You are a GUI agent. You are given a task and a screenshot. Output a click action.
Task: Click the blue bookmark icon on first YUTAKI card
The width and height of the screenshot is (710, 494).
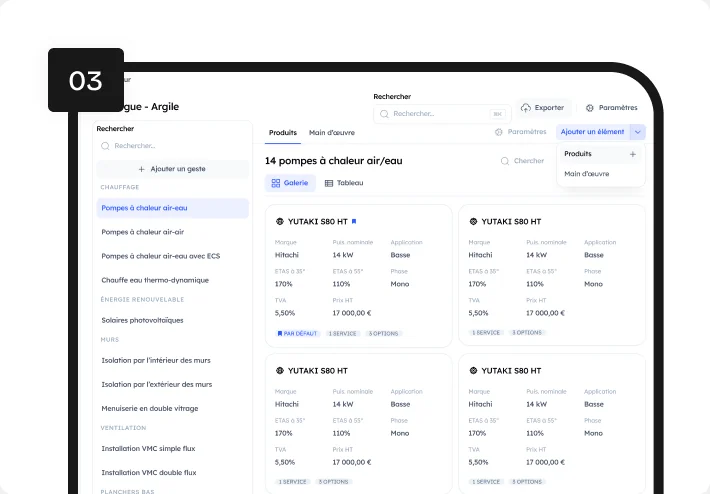coord(354,221)
